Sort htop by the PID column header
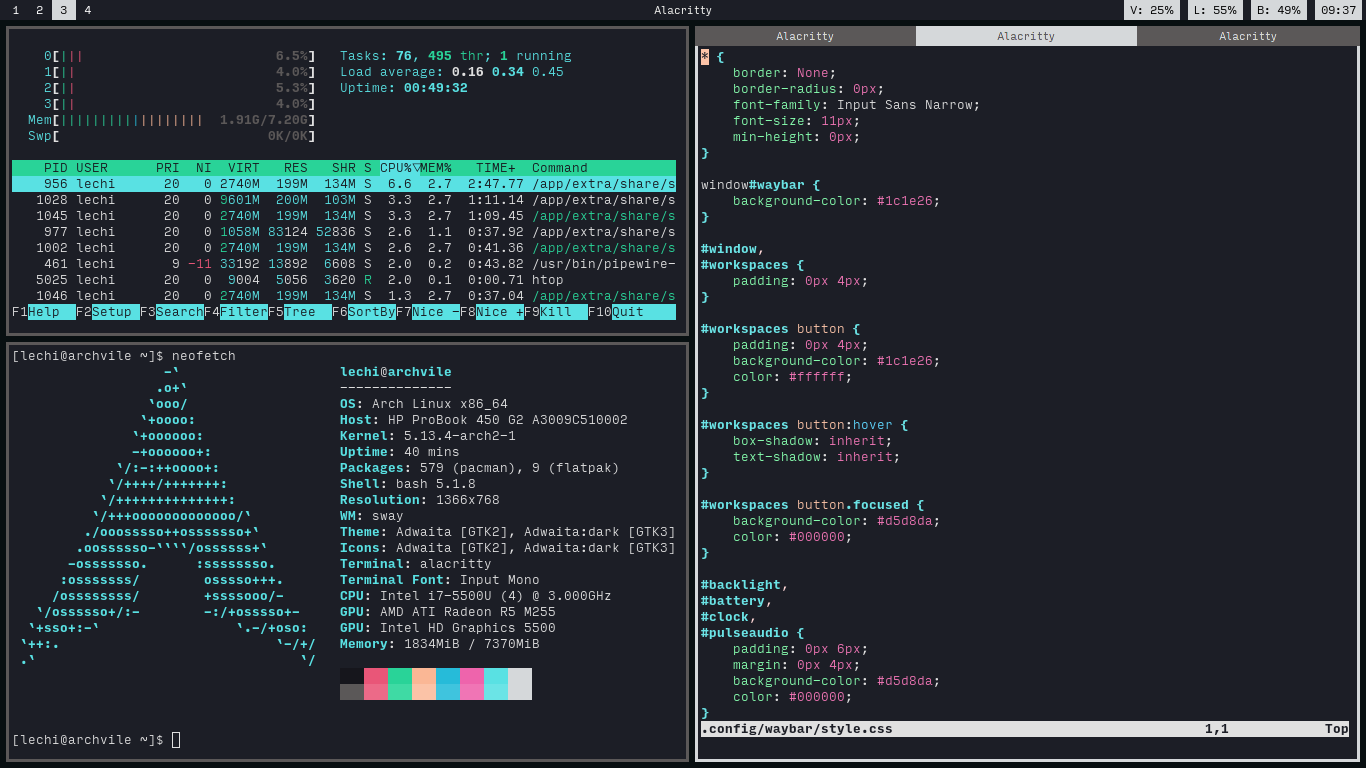This screenshot has width=1366, height=768. click(x=56, y=168)
